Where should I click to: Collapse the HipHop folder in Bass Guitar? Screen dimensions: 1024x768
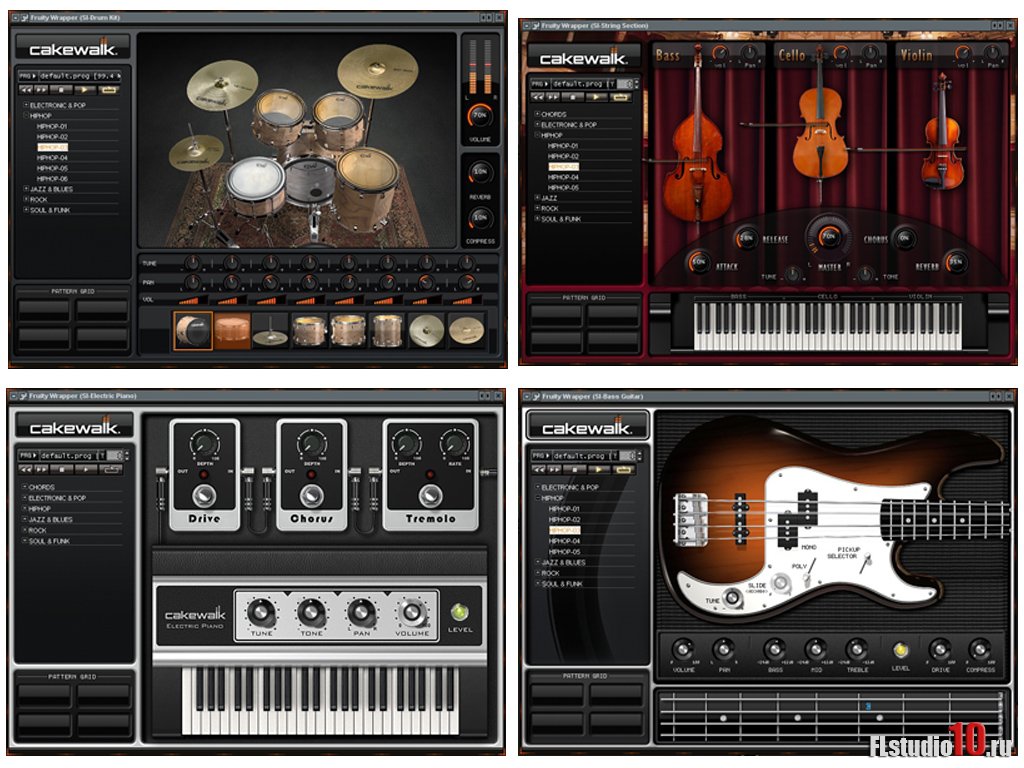538,498
